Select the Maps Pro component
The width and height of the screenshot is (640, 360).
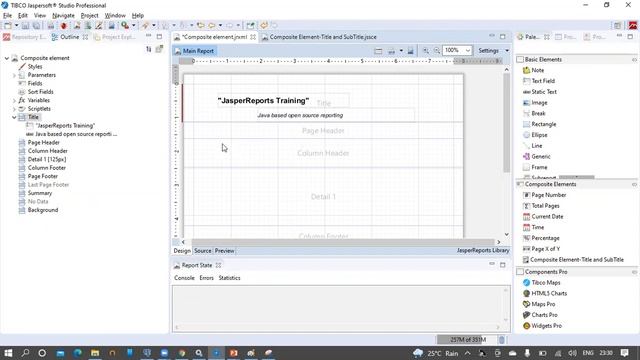coord(539,304)
